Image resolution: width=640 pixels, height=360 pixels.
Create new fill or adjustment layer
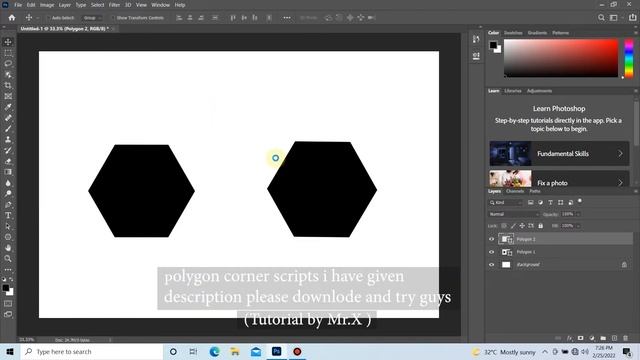coord(592,338)
